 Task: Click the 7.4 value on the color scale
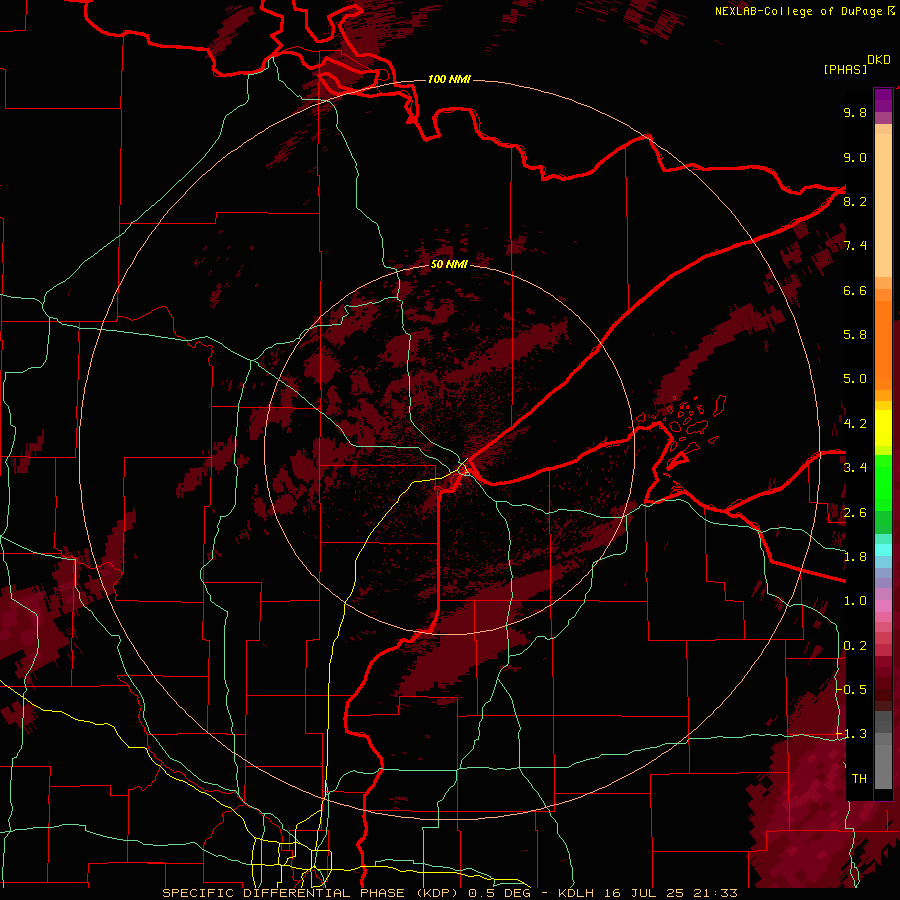855,246
